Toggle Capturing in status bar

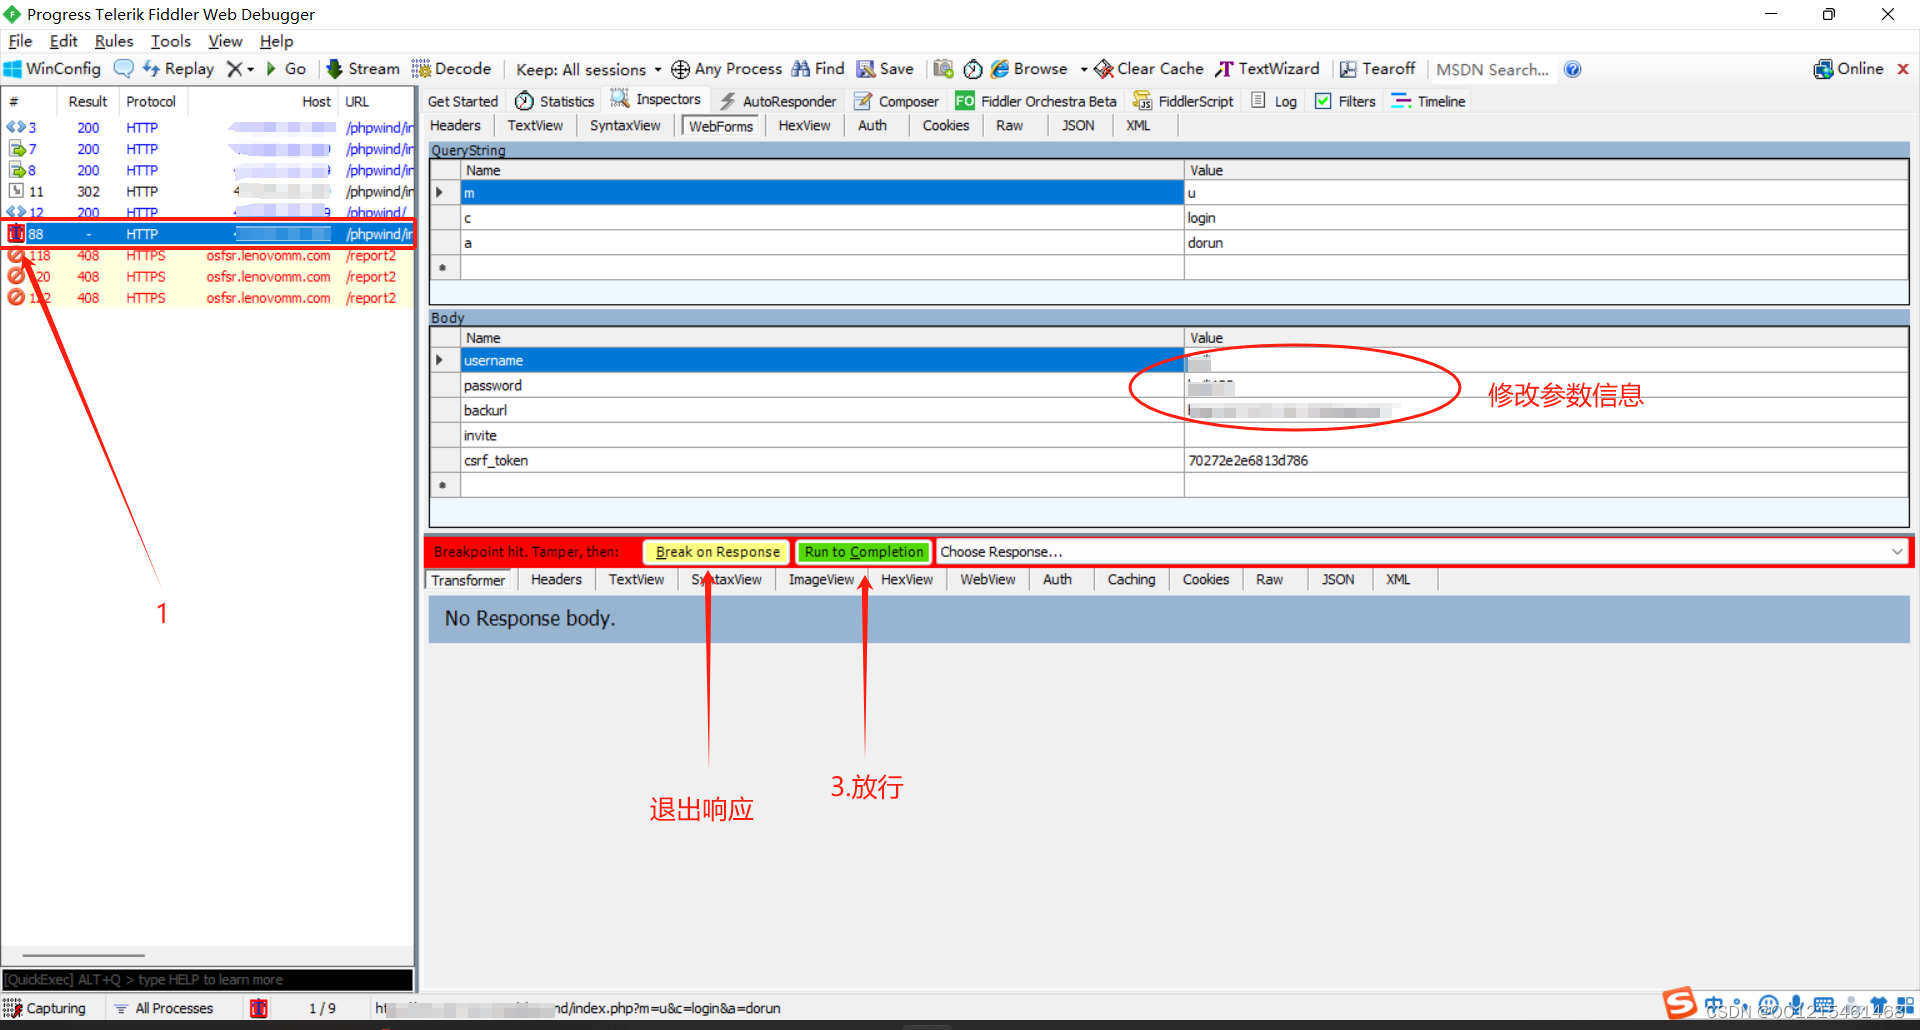point(45,1008)
